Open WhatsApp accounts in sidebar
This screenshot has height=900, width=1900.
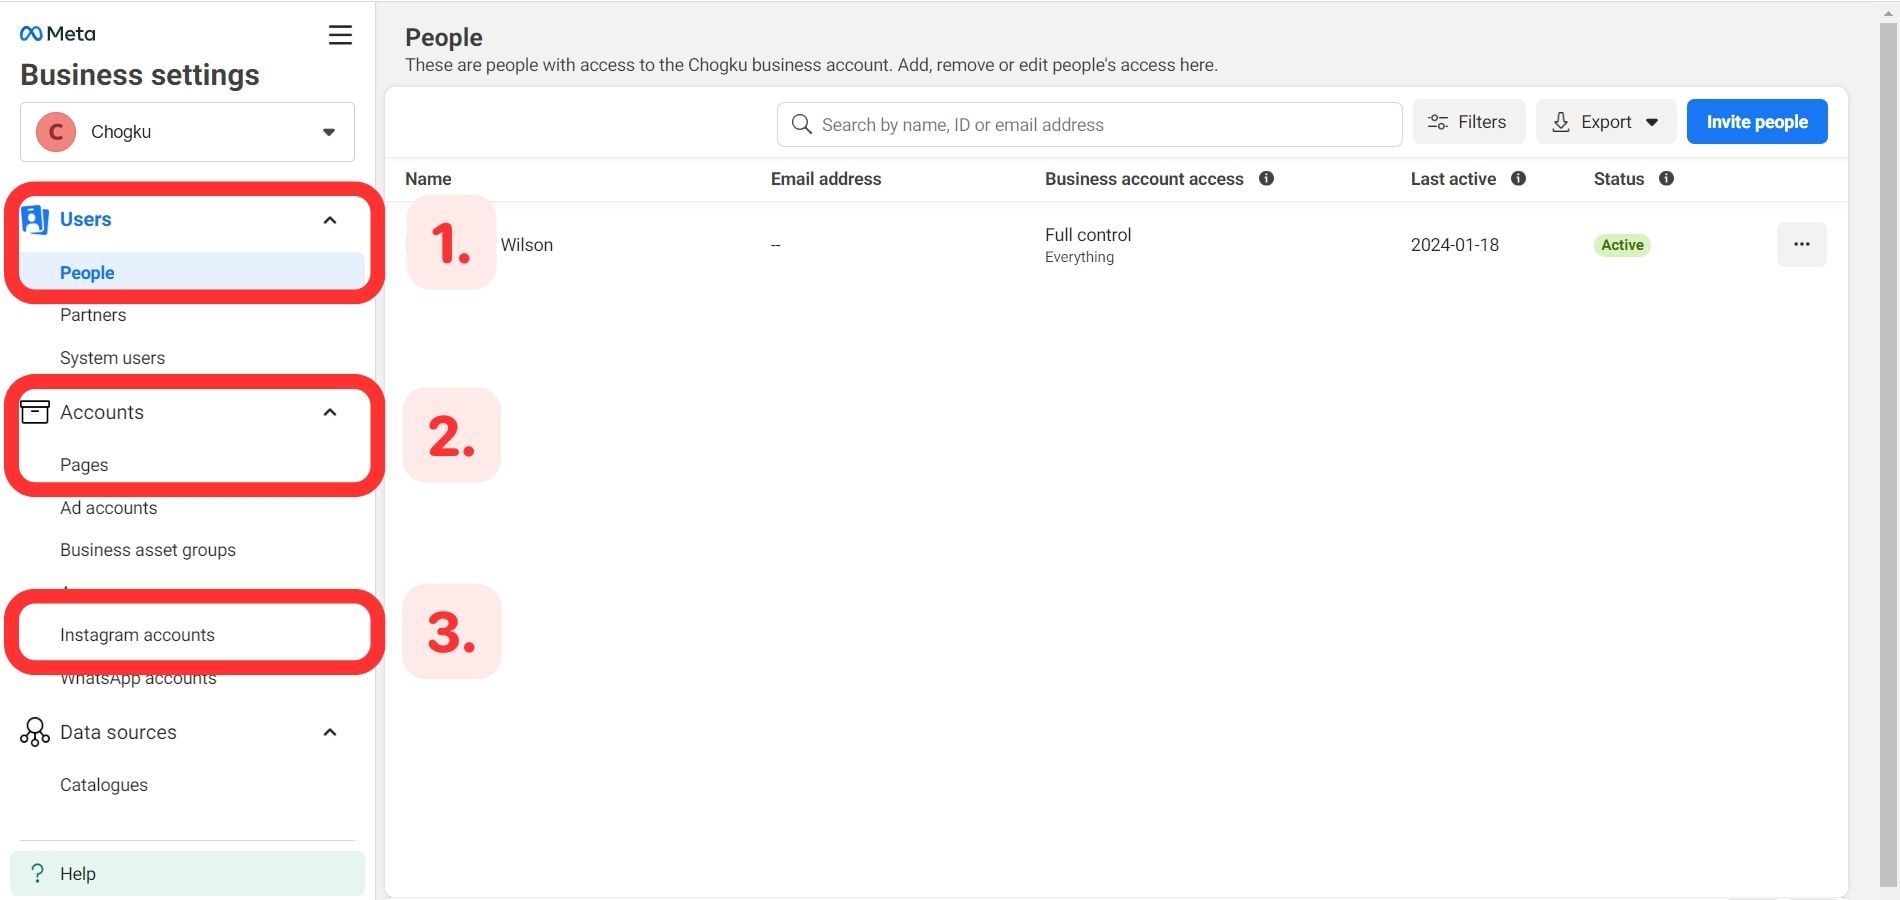[138, 680]
